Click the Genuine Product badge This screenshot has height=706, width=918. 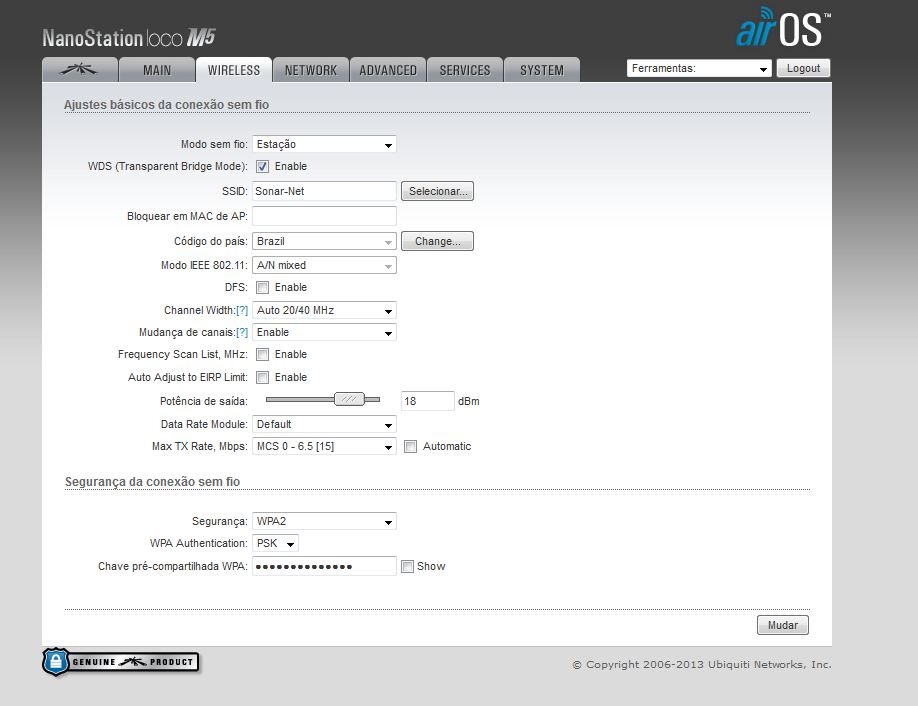pos(121,662)
